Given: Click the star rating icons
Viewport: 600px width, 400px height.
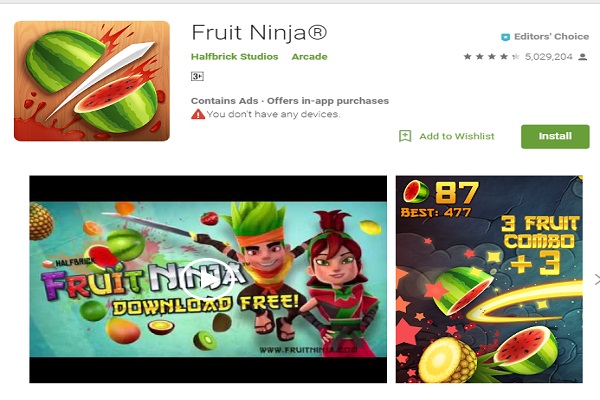Looking at the screenshot, I should [x=491, y=57].
